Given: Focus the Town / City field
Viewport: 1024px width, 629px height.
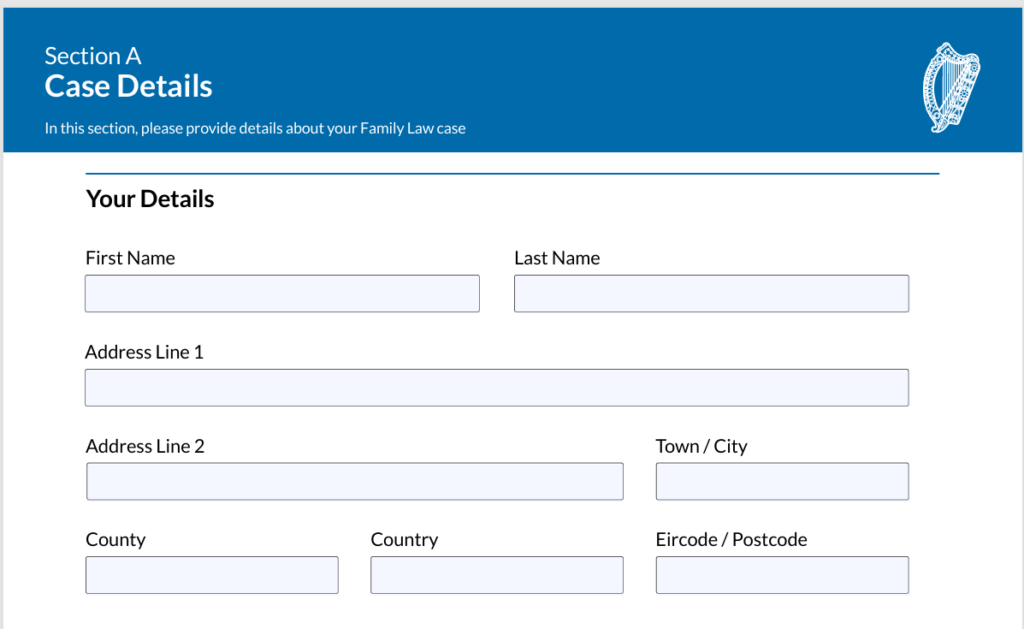Looking at the screenshot, I should pos(782,482).
